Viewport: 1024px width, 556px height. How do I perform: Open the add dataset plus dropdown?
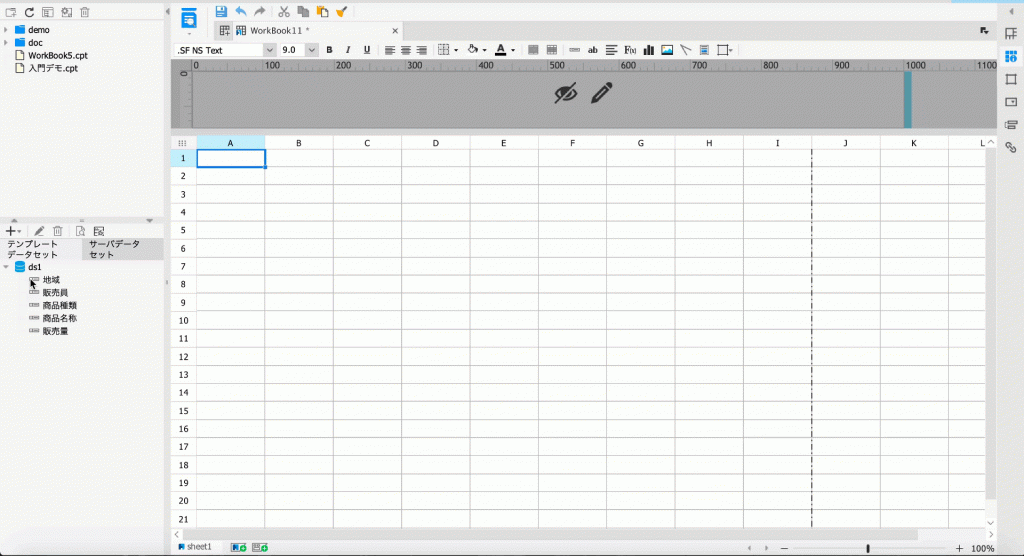coord(13,231)
